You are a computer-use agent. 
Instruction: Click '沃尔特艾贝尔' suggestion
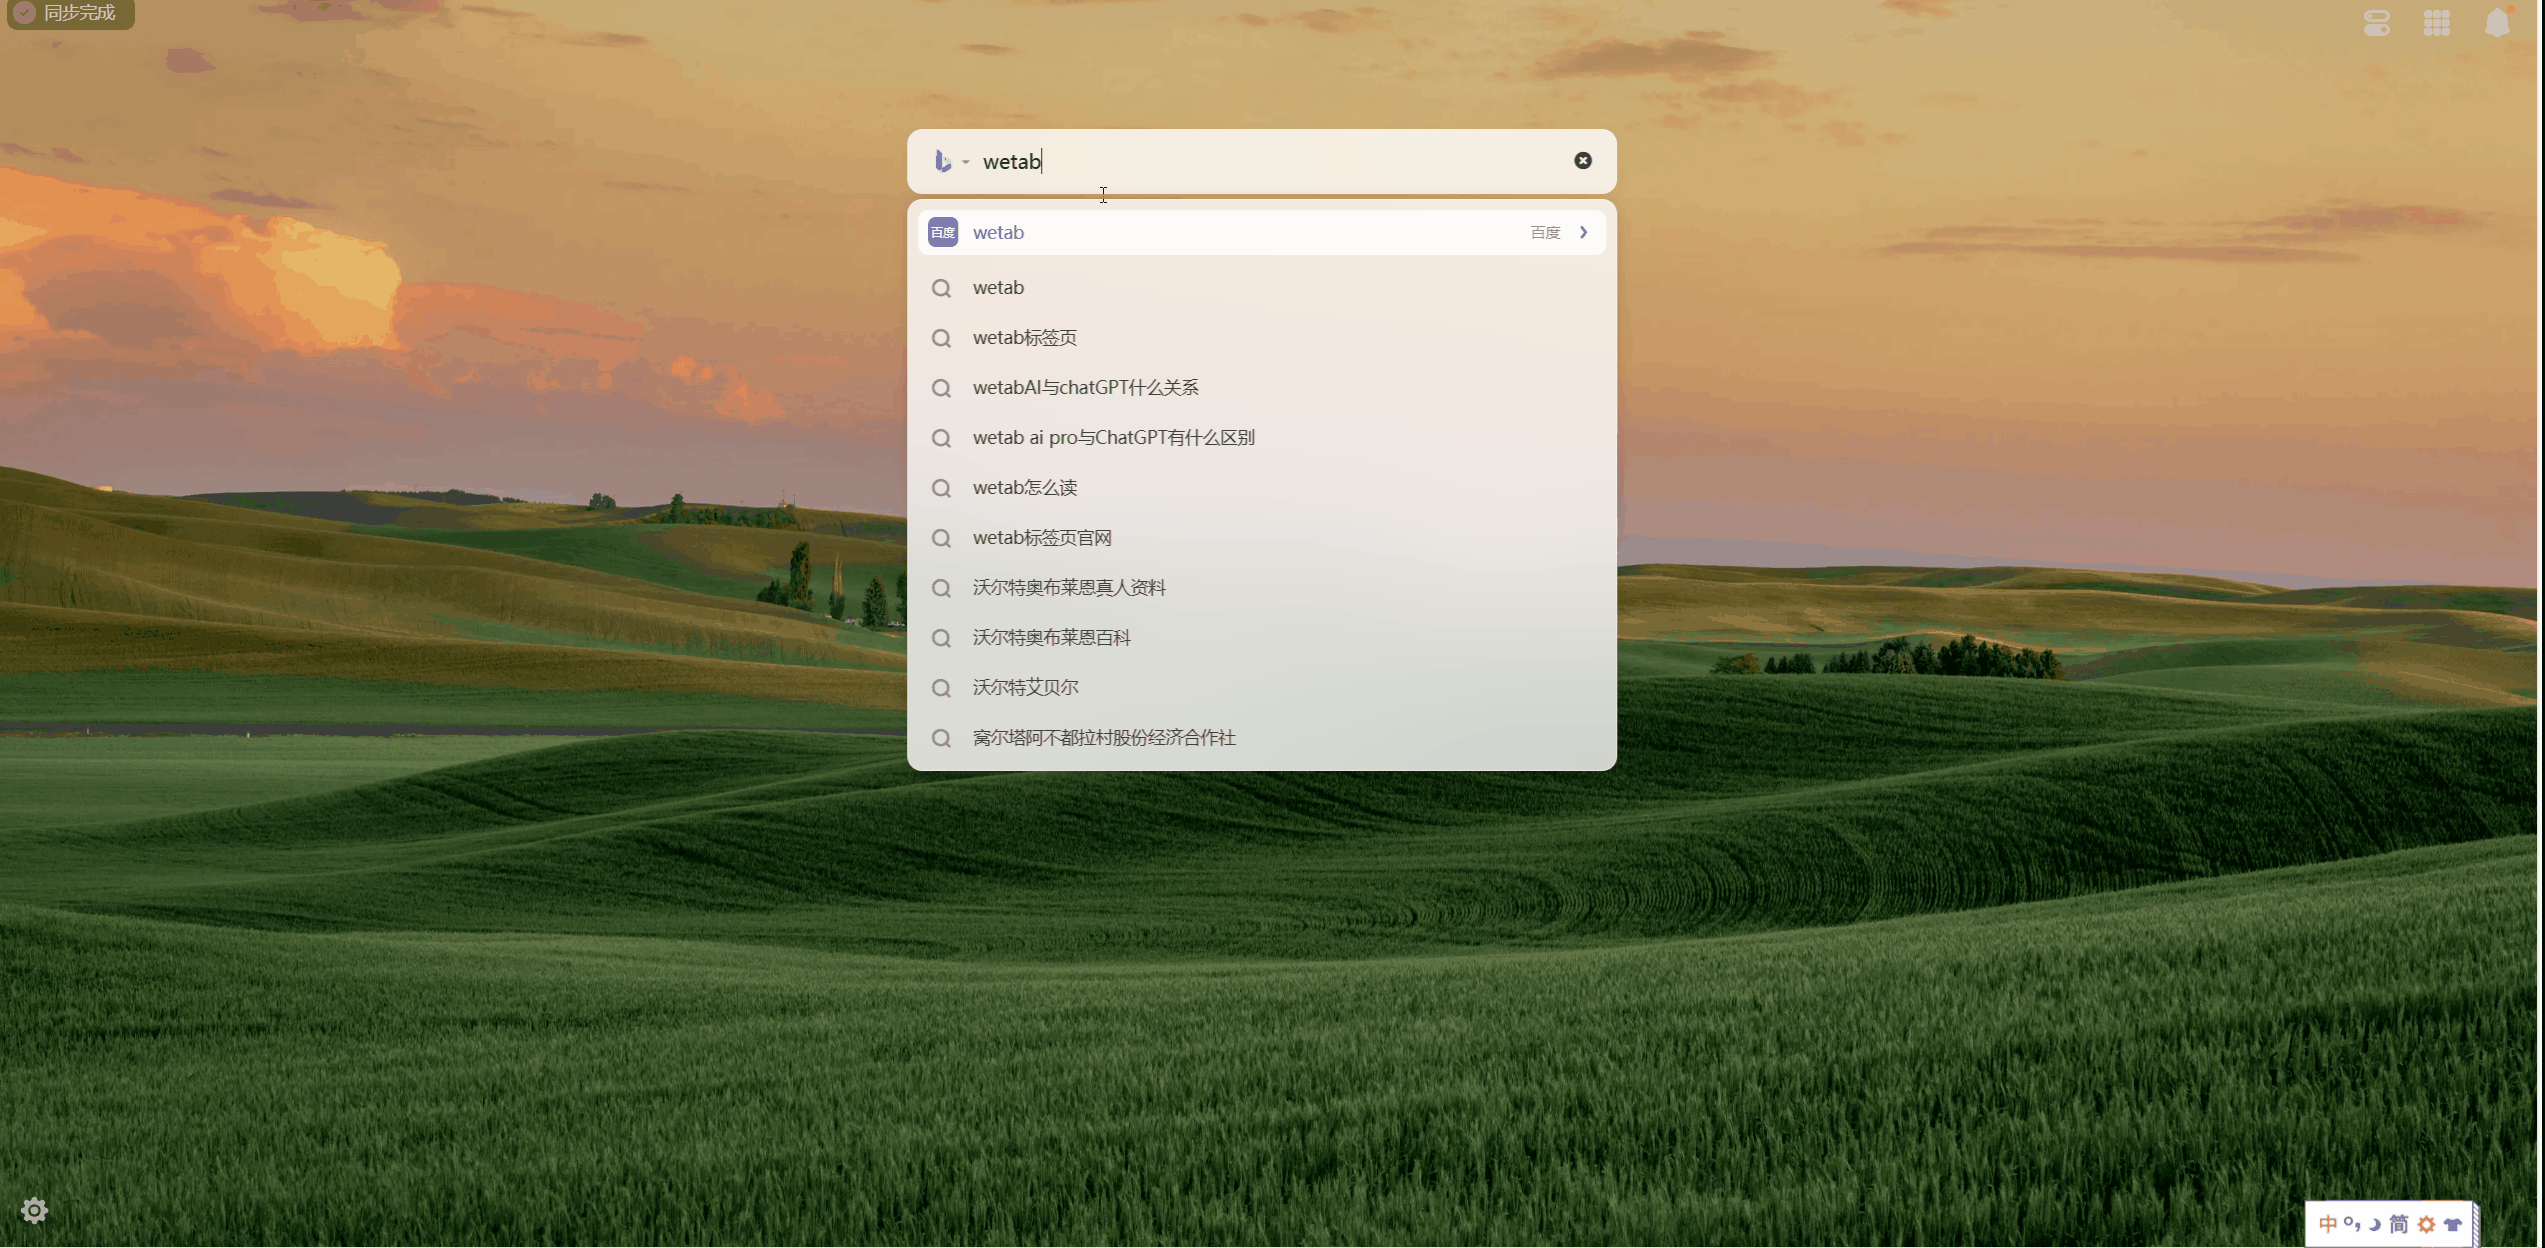1025,688
